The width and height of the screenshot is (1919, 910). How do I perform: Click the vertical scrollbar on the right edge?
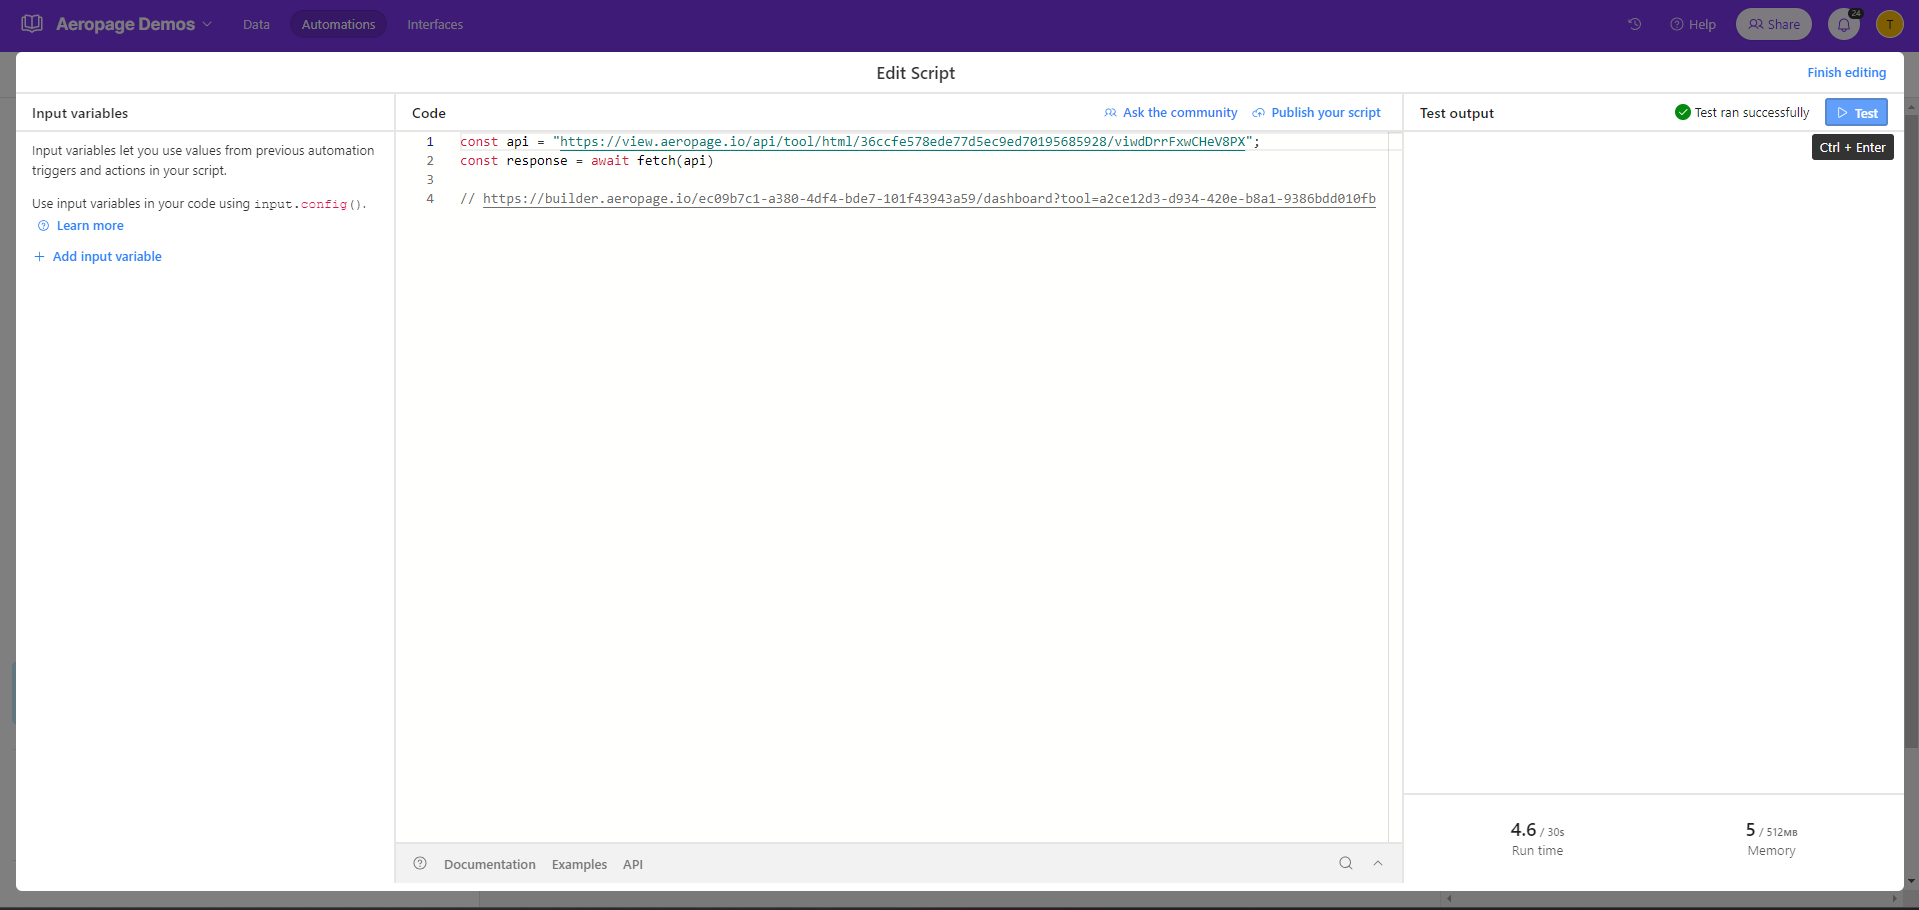[x=1911, y=430]
